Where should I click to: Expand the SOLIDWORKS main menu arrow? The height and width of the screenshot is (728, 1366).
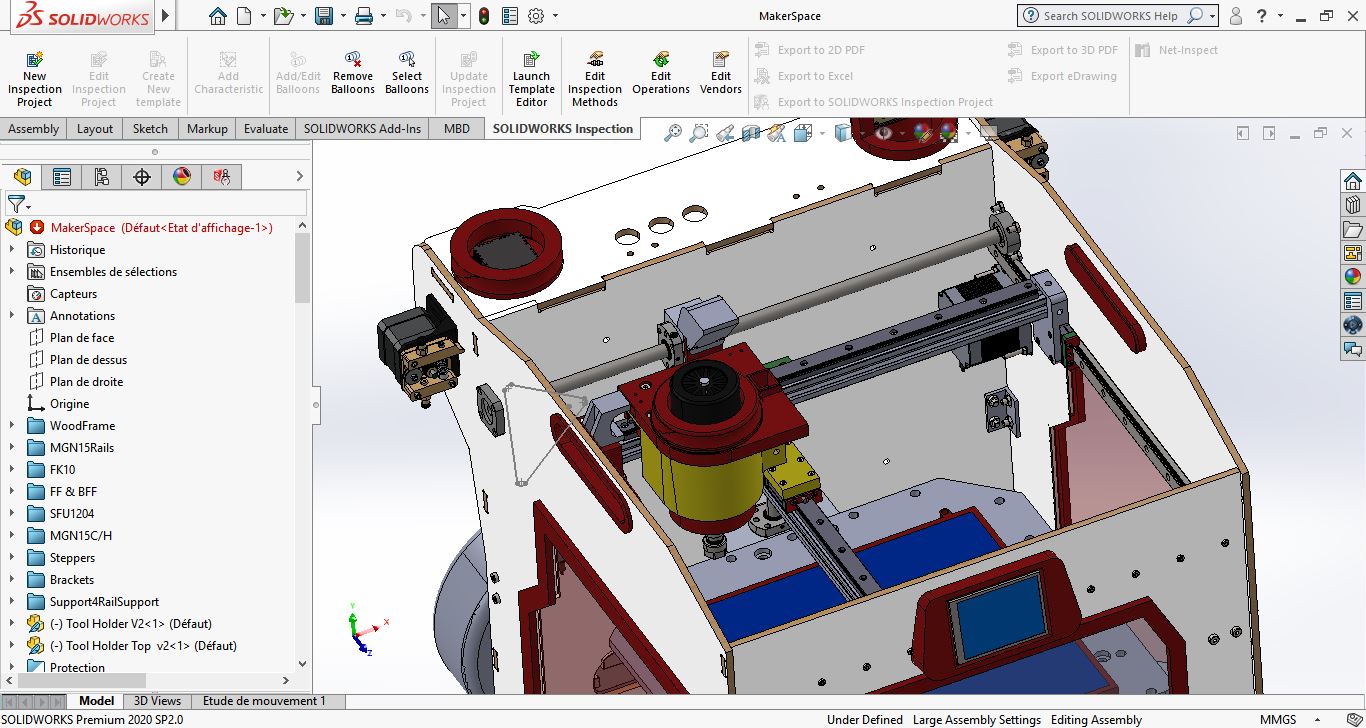coord(166,16)
